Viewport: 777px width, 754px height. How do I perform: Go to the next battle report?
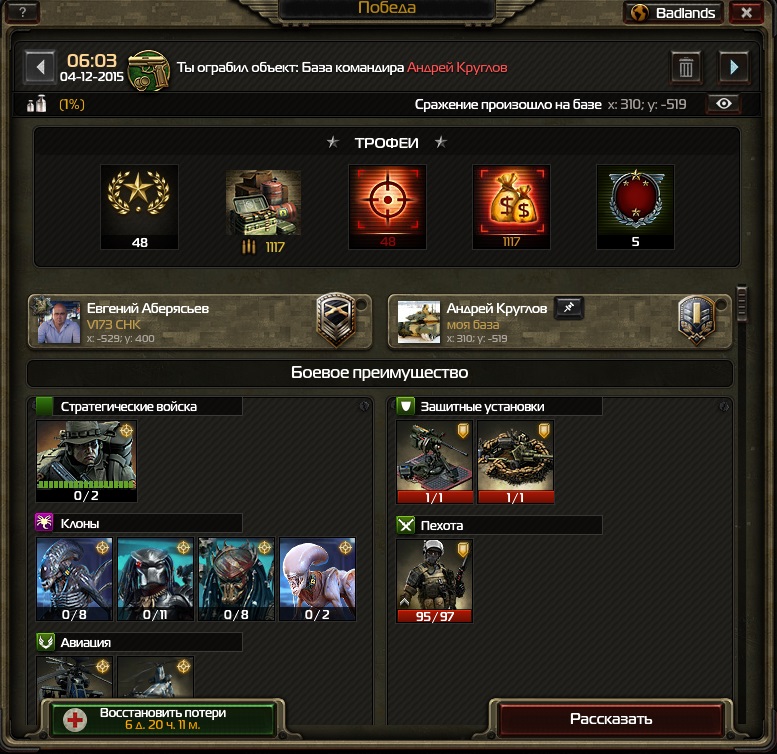[x=734, y=67]
